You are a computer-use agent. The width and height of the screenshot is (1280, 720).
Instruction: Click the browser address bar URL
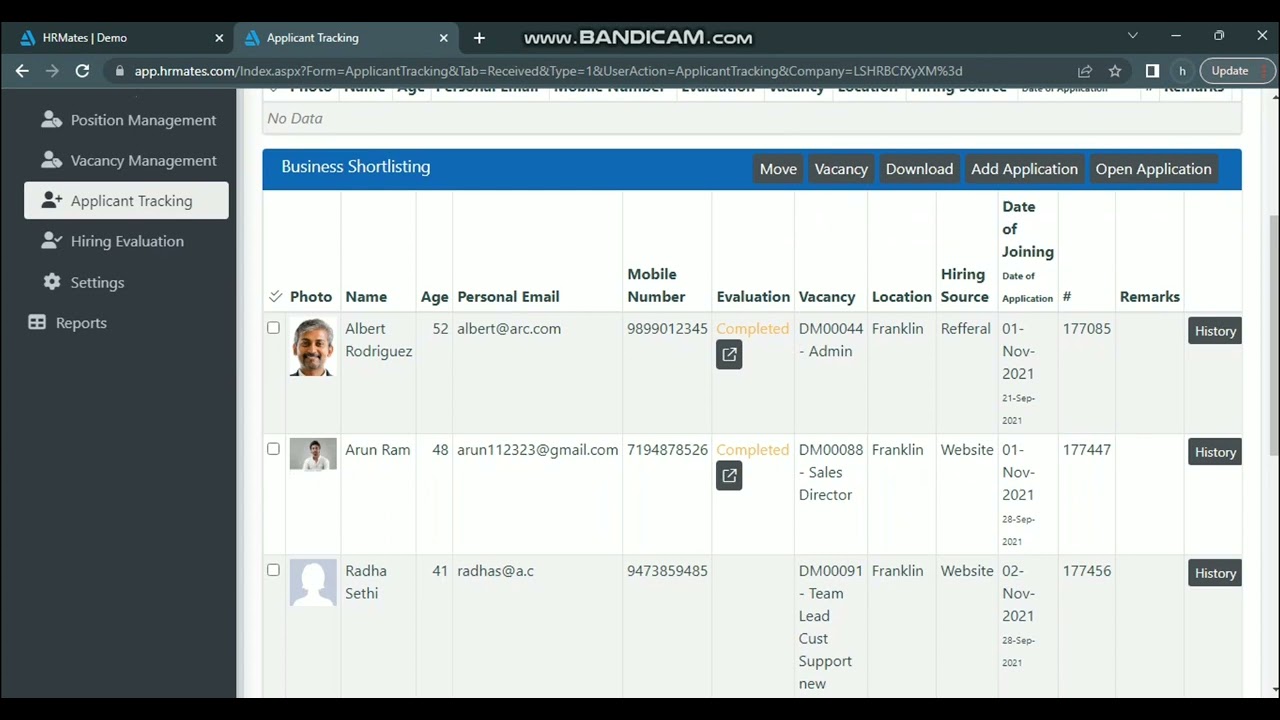click(x=548, y=71)
